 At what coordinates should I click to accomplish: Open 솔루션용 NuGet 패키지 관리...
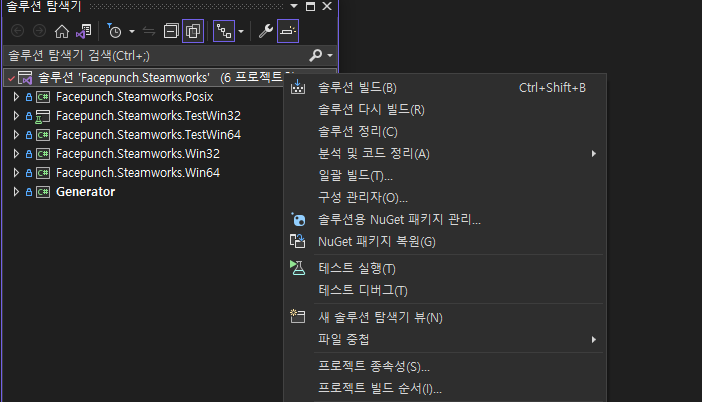click(445, 219)
